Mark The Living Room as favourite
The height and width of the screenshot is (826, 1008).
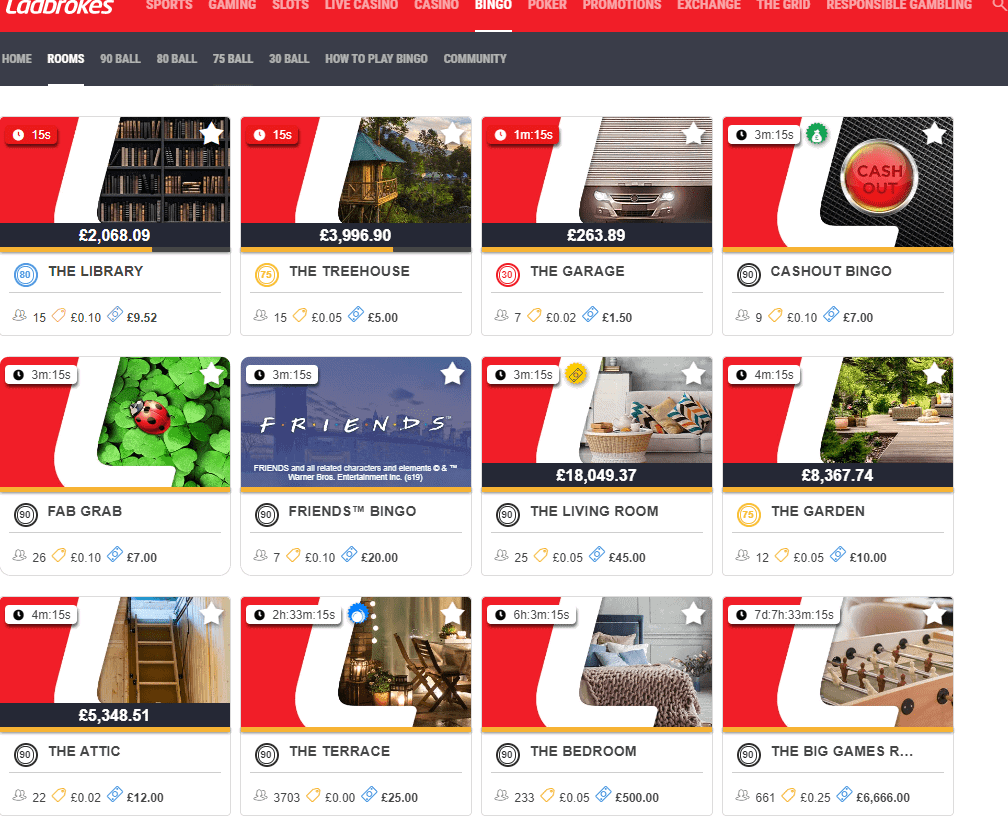[694, 373]
